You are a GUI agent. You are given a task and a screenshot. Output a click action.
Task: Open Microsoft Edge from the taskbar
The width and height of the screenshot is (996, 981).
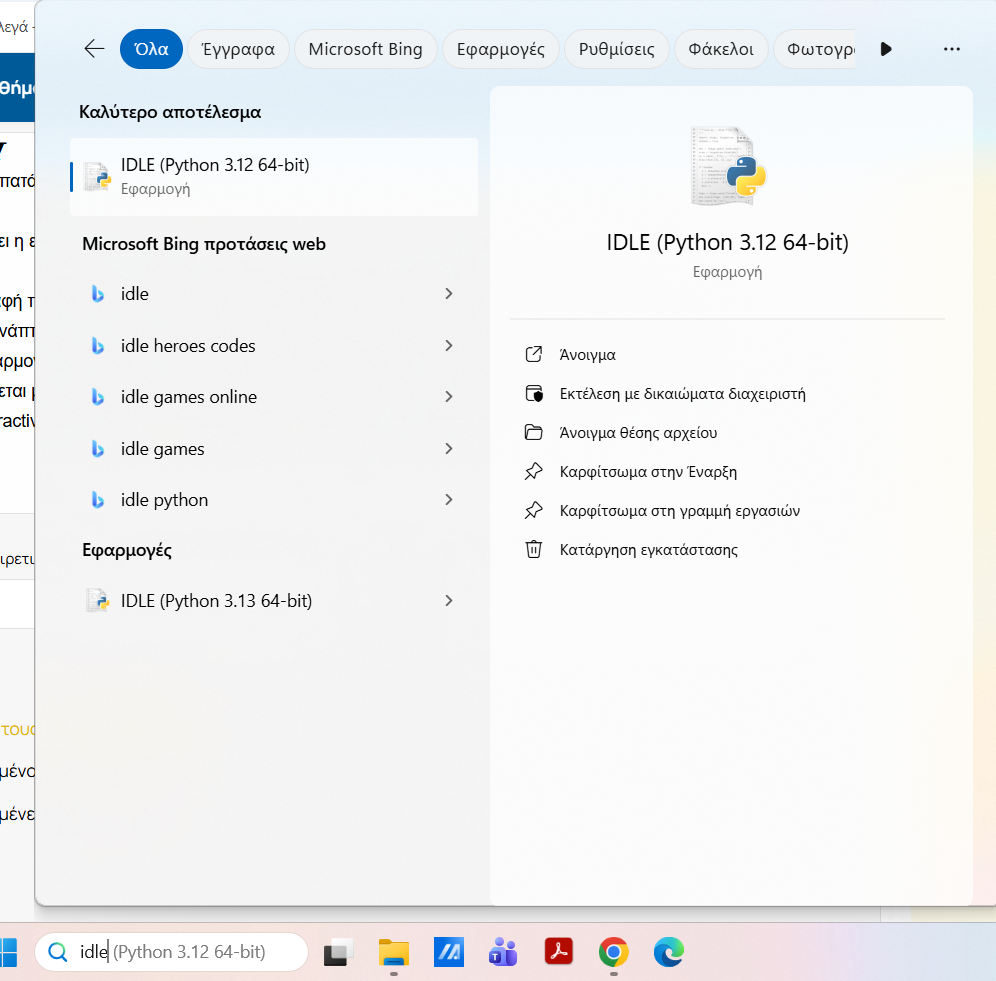[668, 952]
